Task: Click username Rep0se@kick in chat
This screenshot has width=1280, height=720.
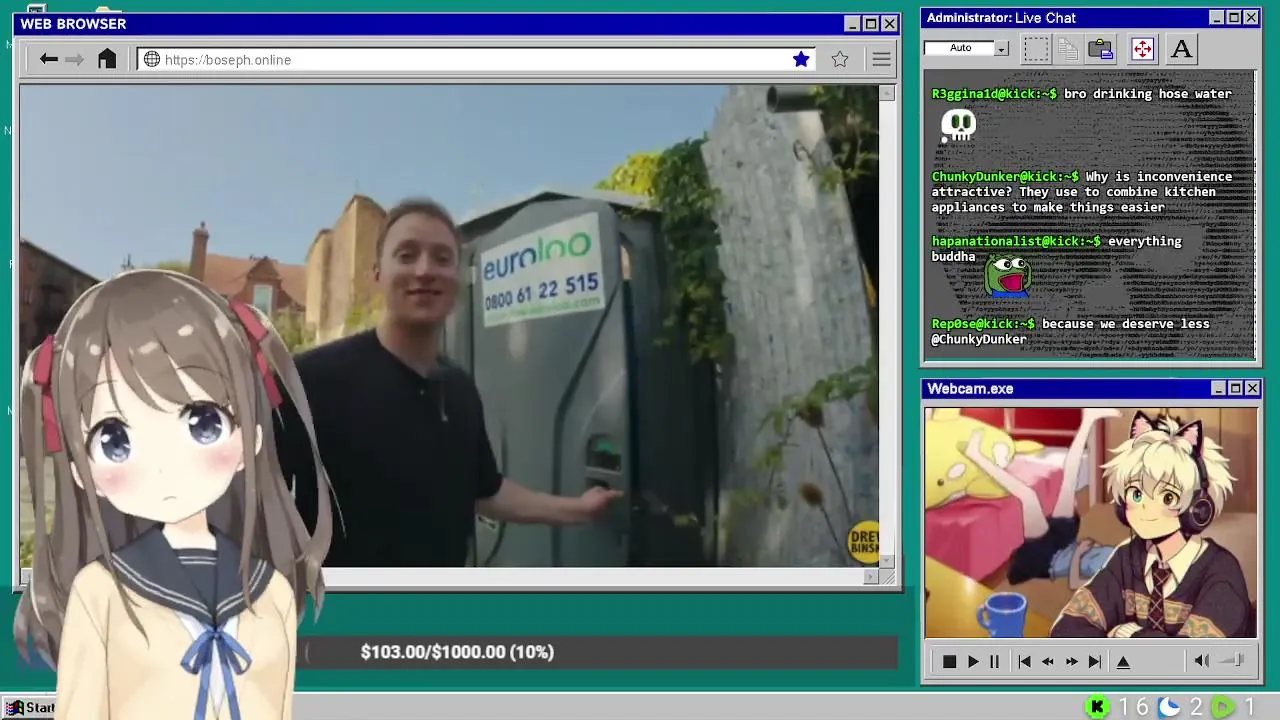Action: pos(983,324)
